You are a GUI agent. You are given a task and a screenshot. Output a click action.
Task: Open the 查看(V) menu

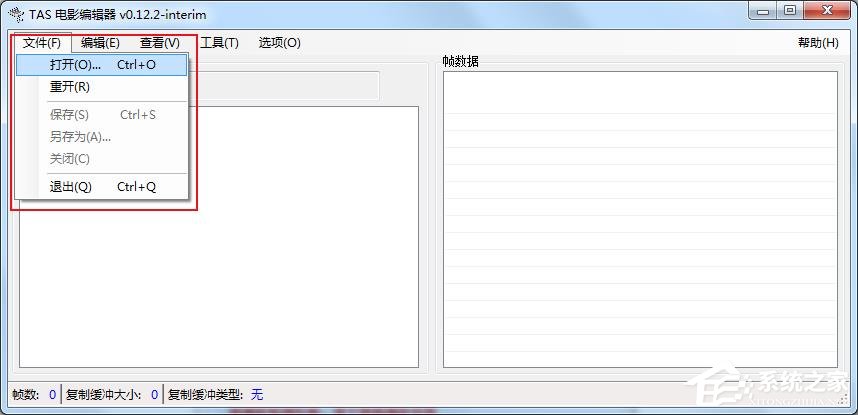(160, 43)
